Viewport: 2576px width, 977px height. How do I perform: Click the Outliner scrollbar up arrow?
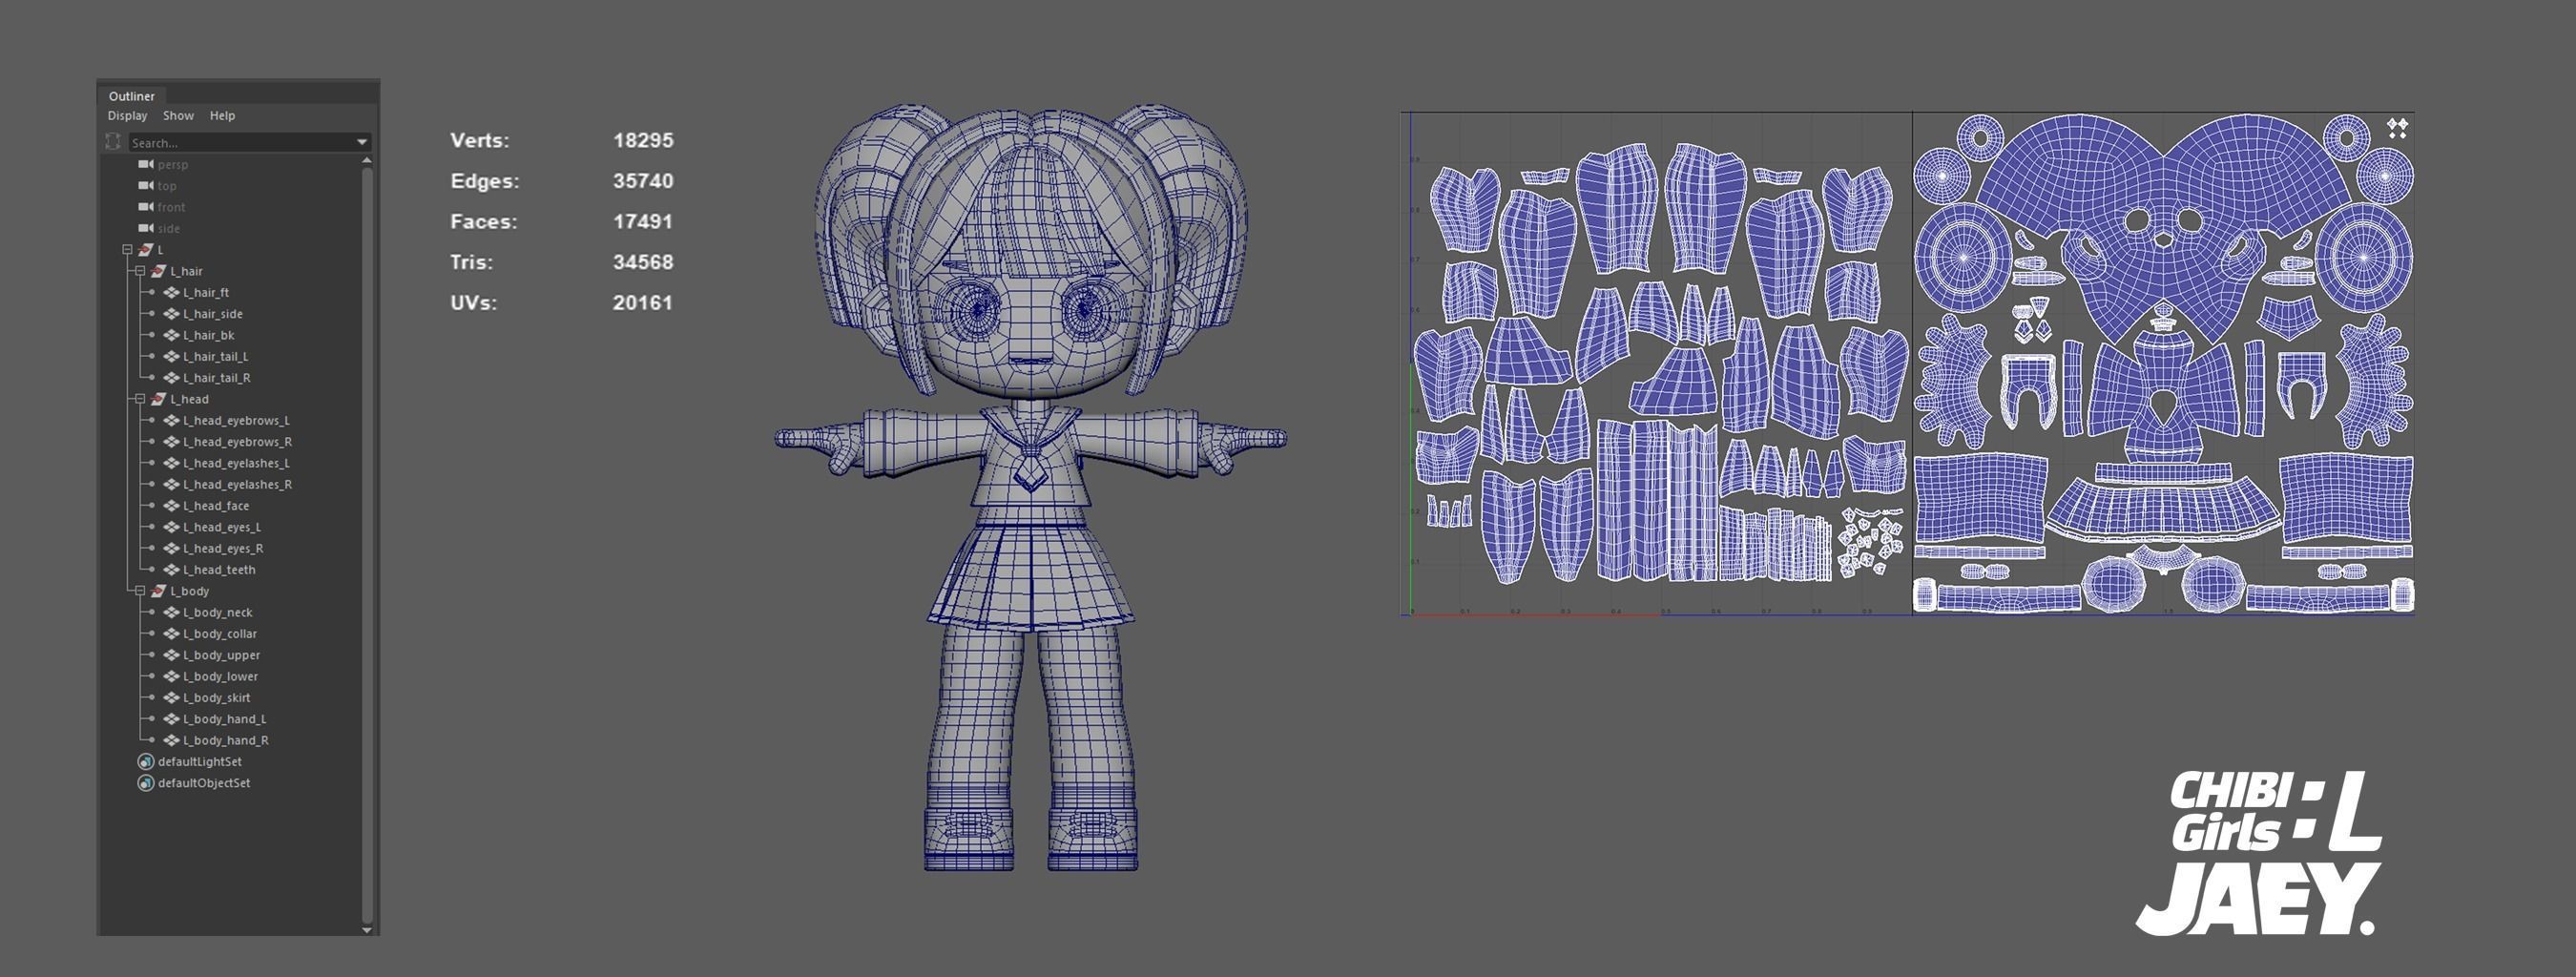367,160
